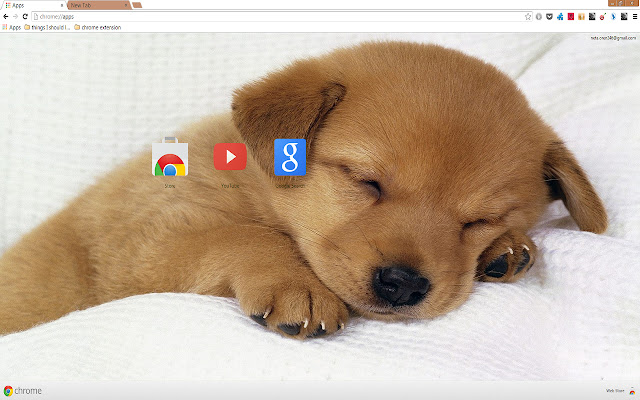Click the black extension icon beside the orange one

pyautogui.click(x=592, y=16)
